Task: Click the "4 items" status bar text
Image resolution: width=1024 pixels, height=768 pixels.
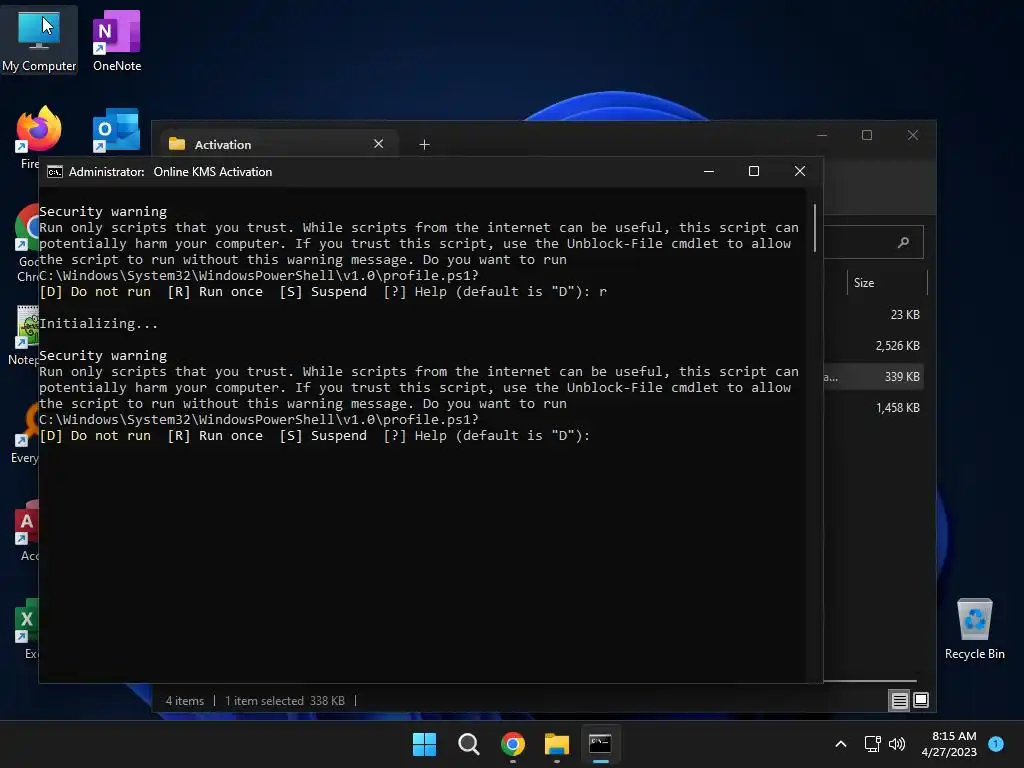Action: 185,701
